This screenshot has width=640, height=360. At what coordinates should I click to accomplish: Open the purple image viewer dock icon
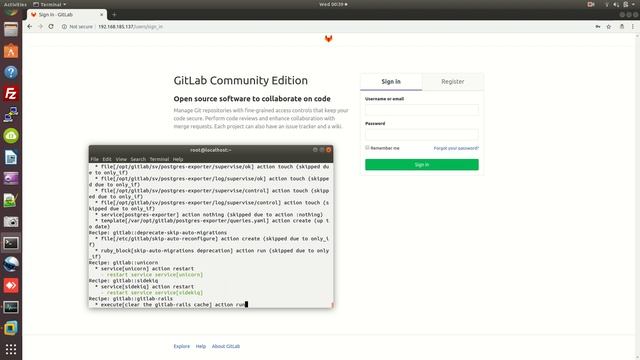tap(11, 179)
